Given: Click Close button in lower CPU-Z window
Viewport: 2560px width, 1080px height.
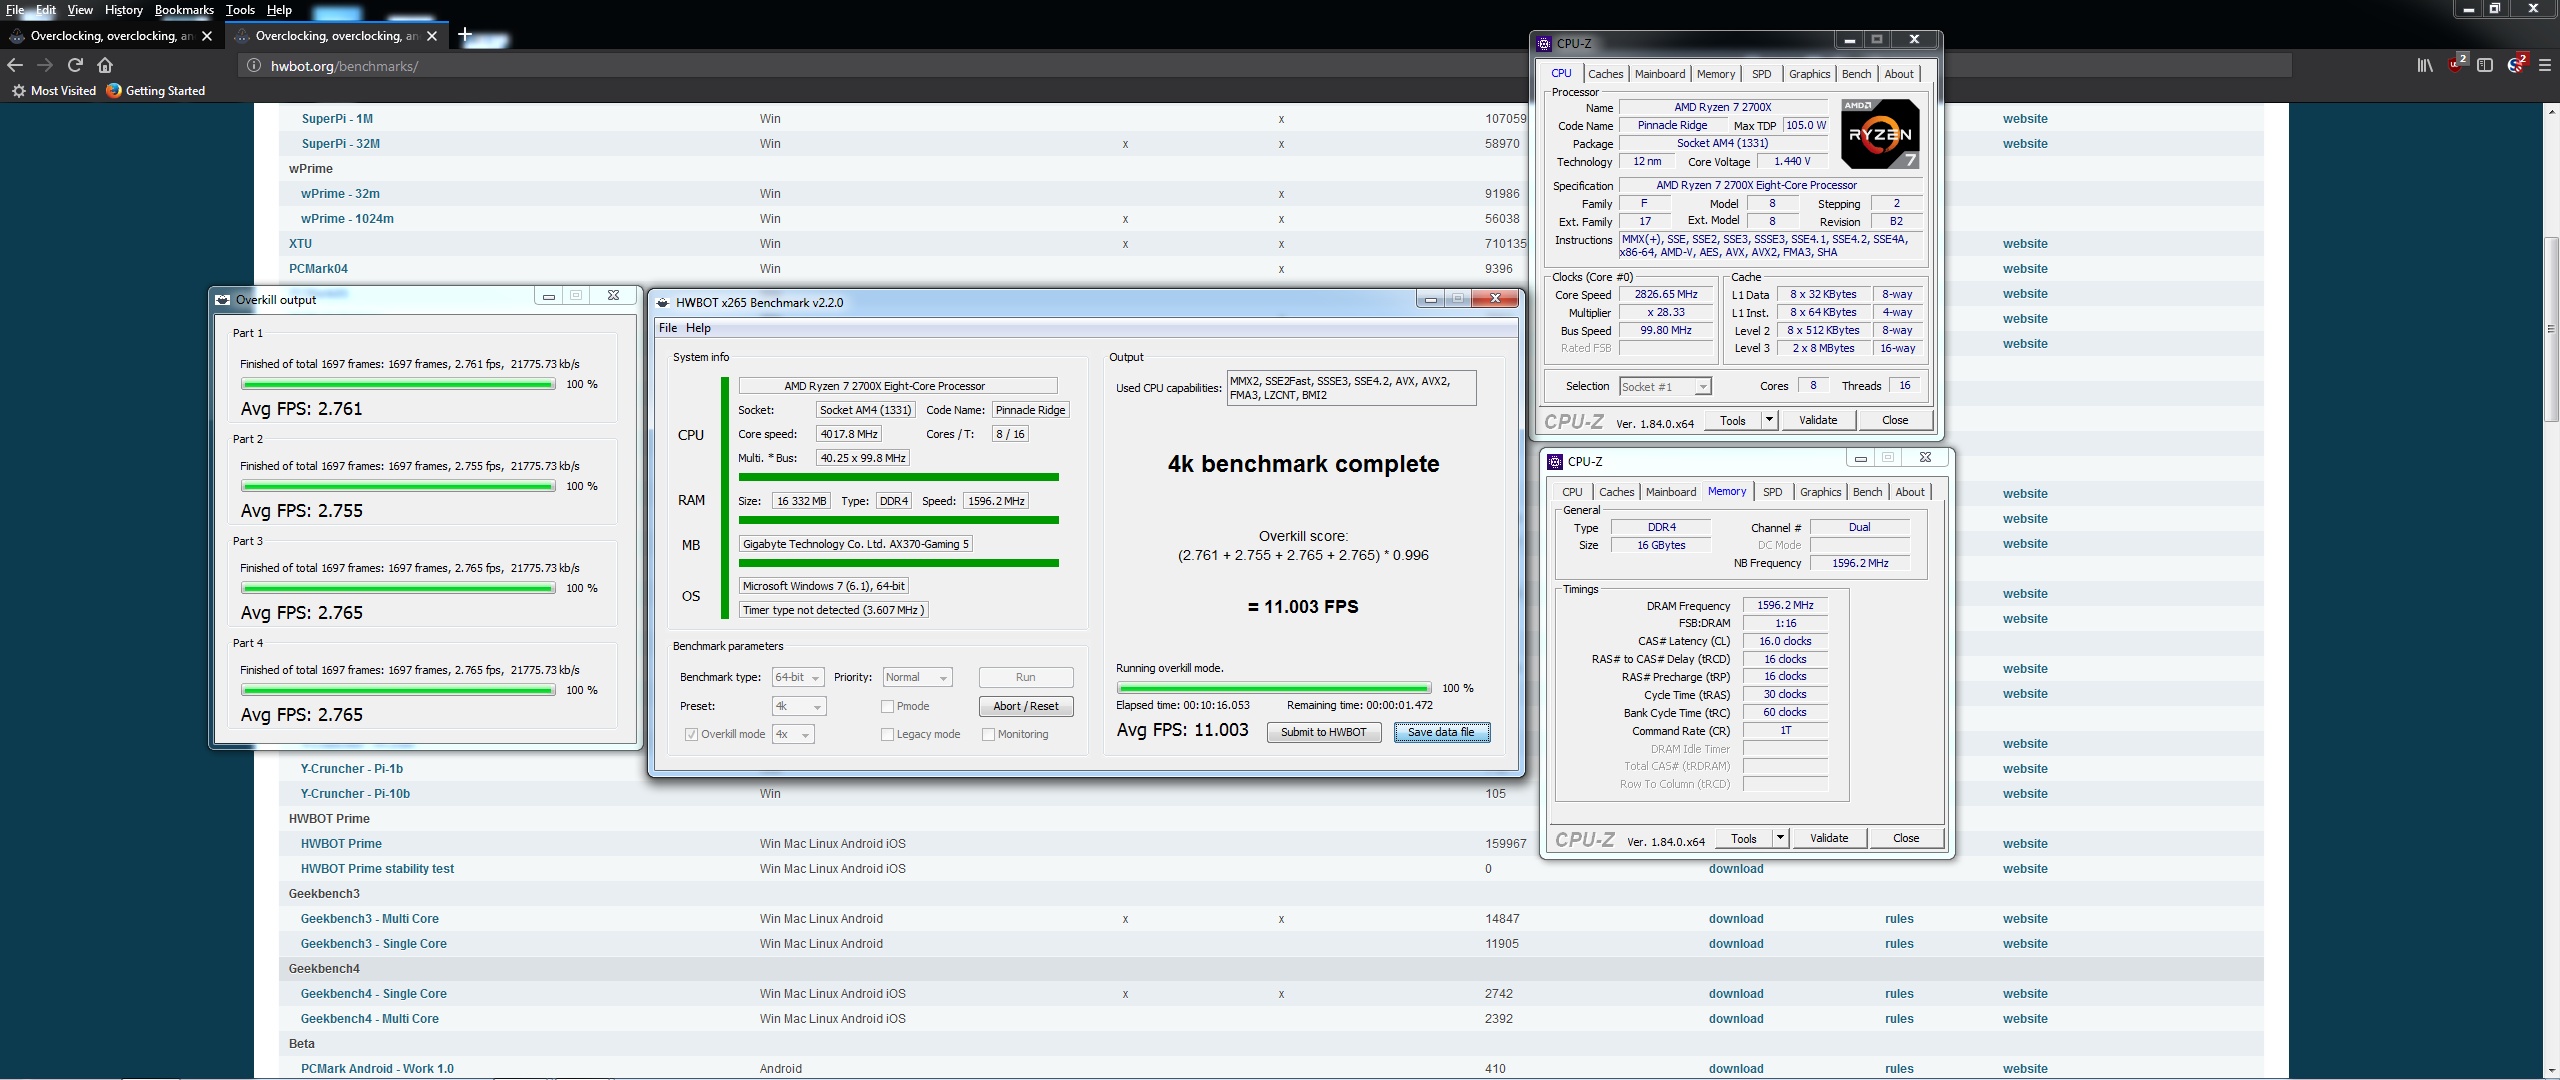Looking at the screenshot, I should point(1906,838).
